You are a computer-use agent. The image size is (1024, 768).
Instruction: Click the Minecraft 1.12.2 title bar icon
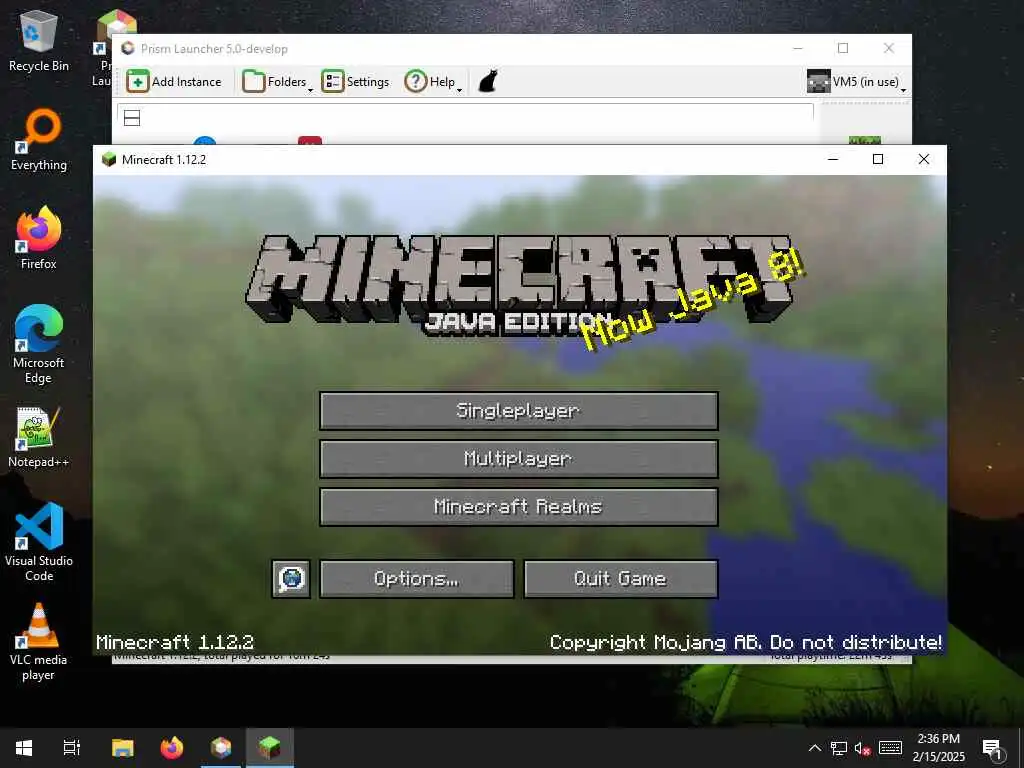point(109,159)
